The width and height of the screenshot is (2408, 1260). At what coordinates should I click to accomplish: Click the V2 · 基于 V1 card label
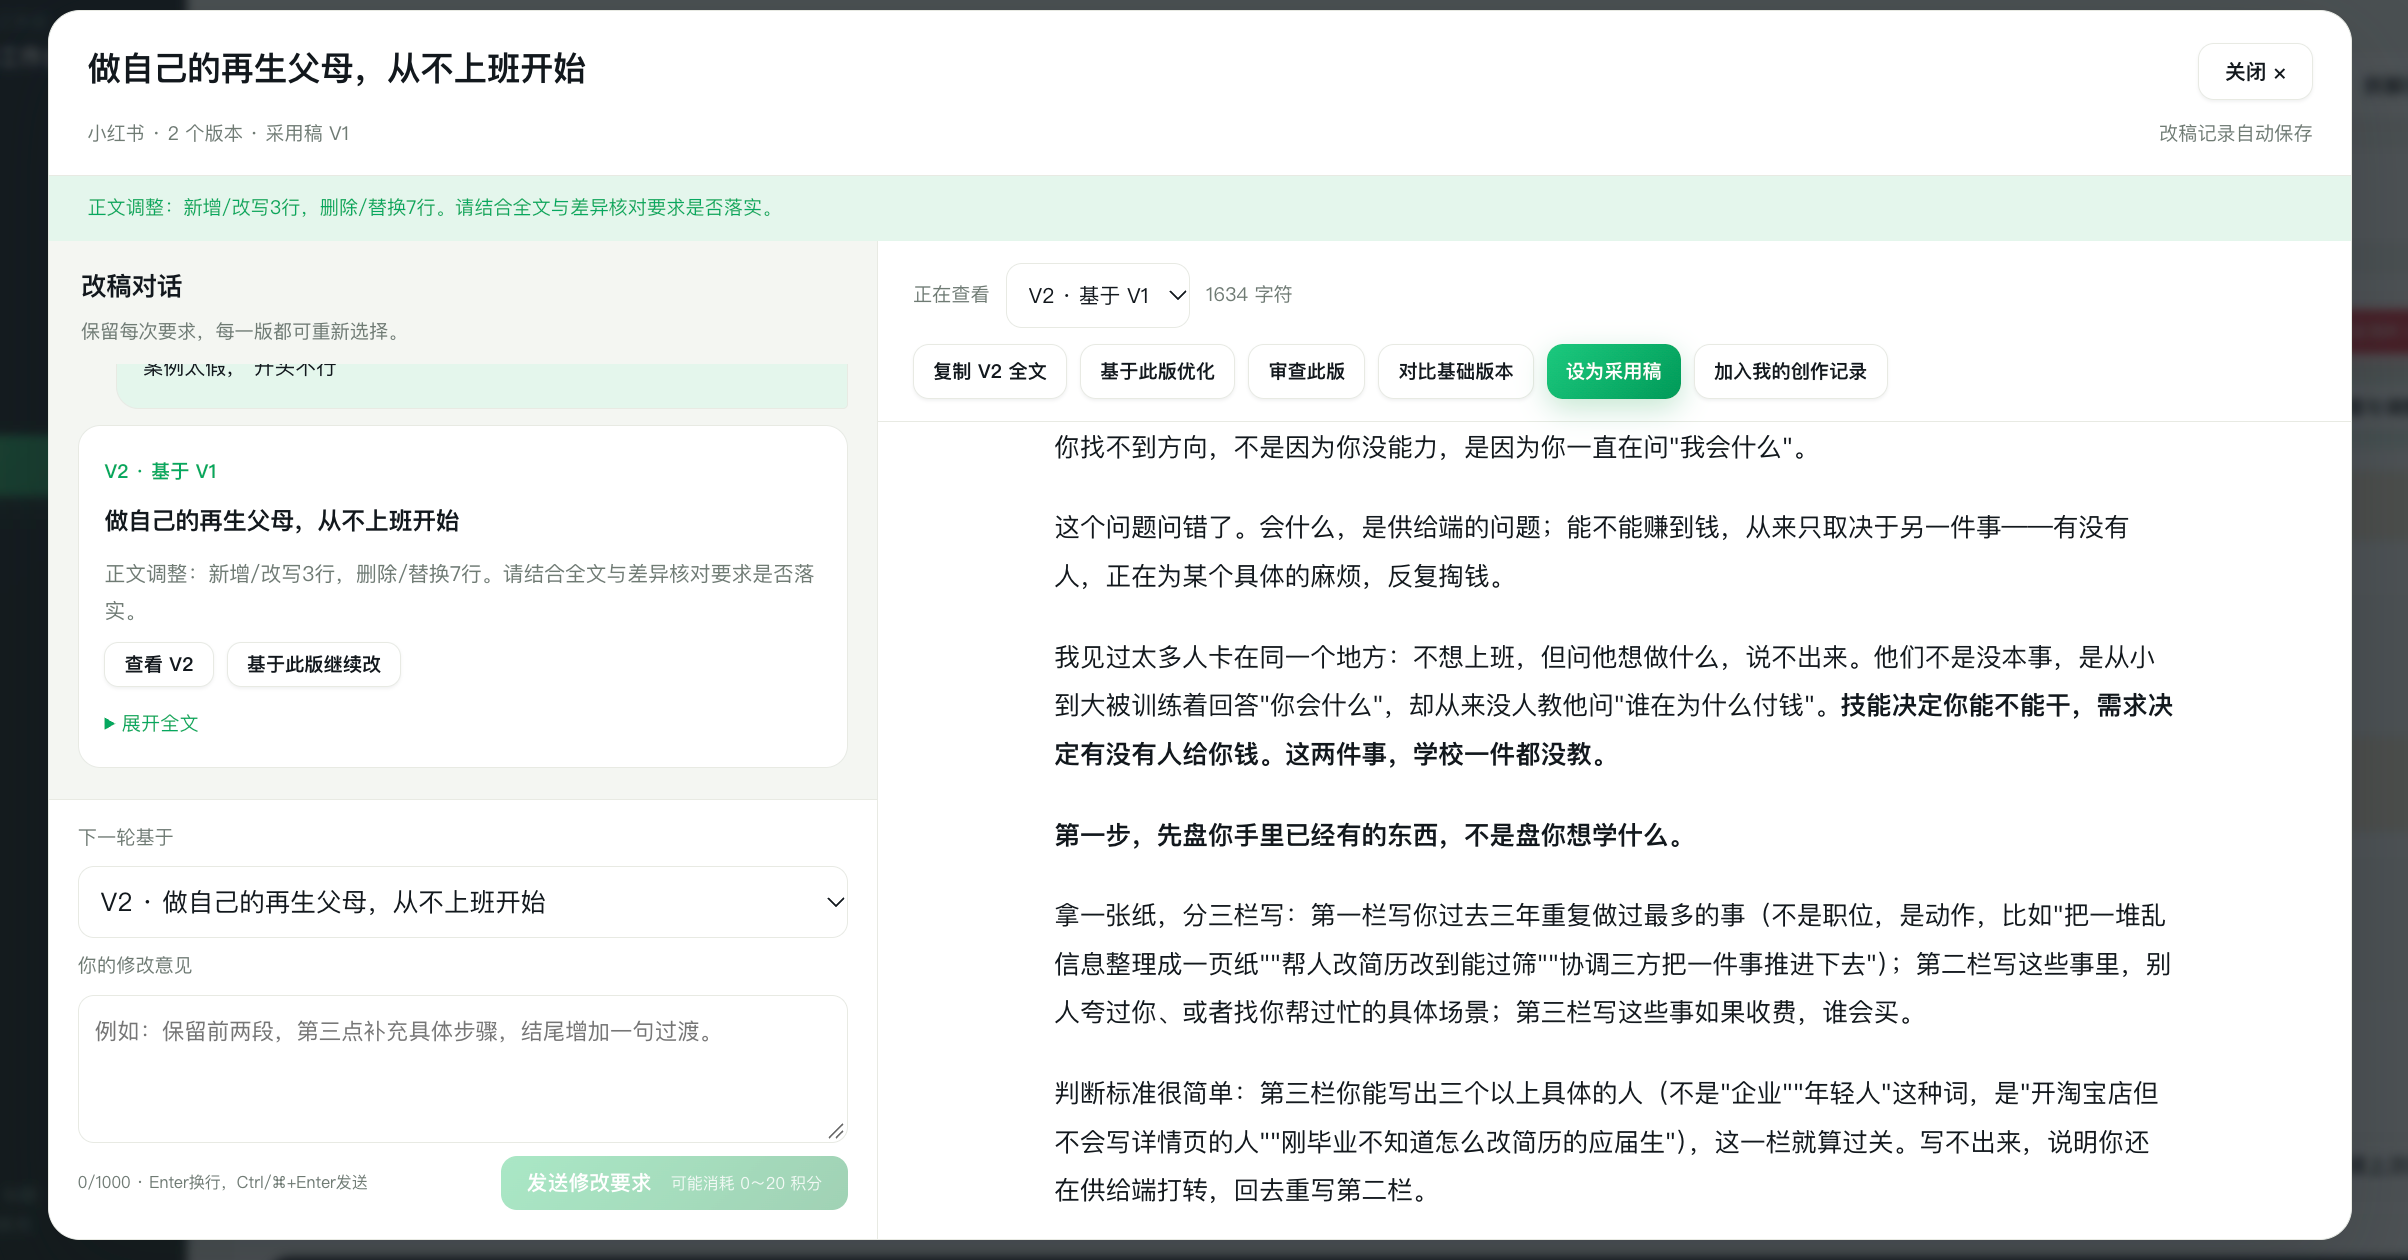pos(160,471)
